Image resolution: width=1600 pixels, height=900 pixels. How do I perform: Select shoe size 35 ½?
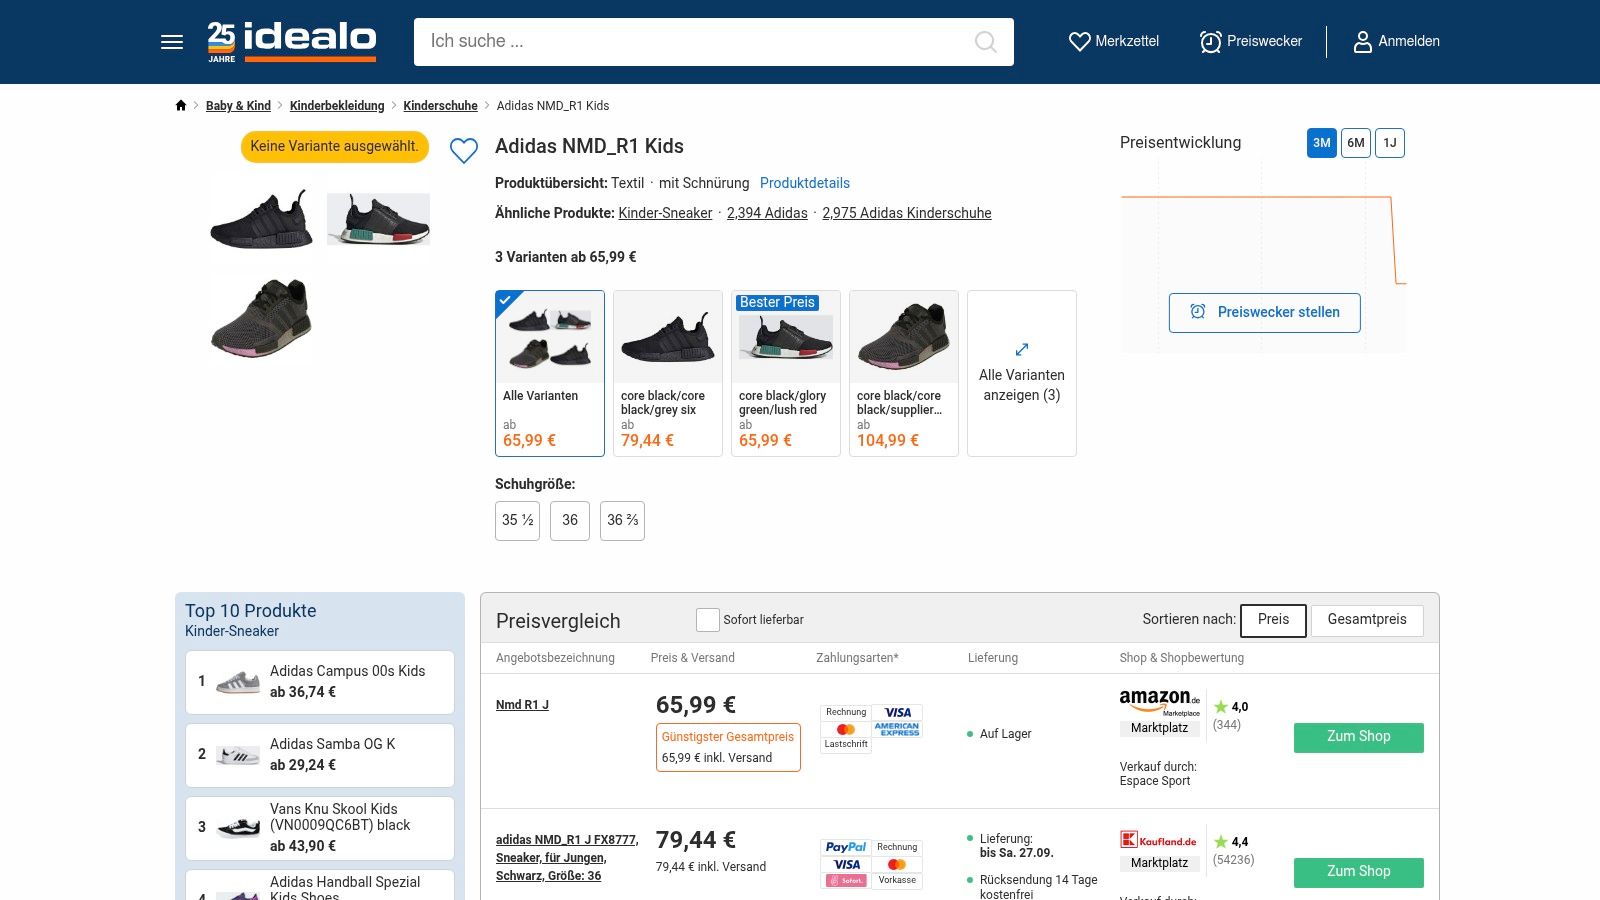517,521
